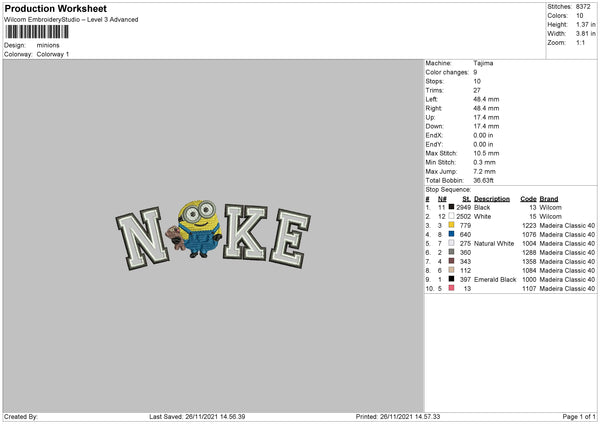Click thread code '1107'

(x=529, y=289)
